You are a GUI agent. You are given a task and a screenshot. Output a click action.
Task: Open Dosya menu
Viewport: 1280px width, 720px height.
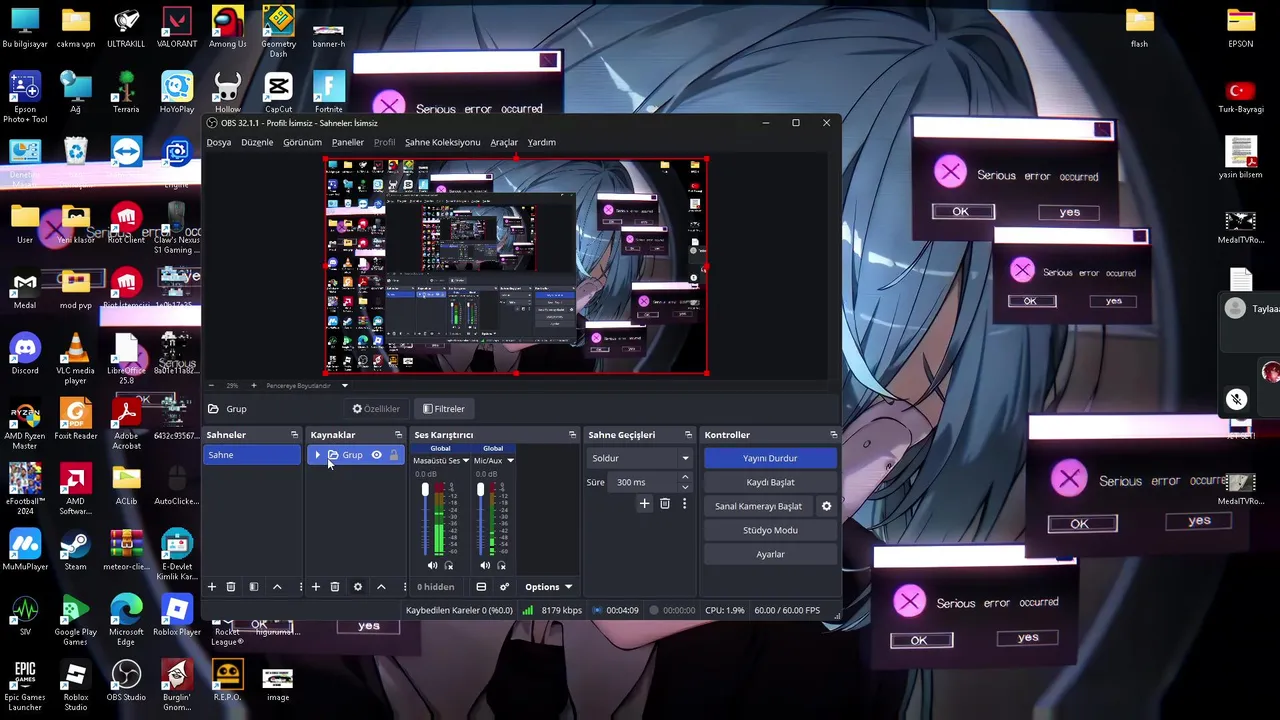(x=218, y=142)
